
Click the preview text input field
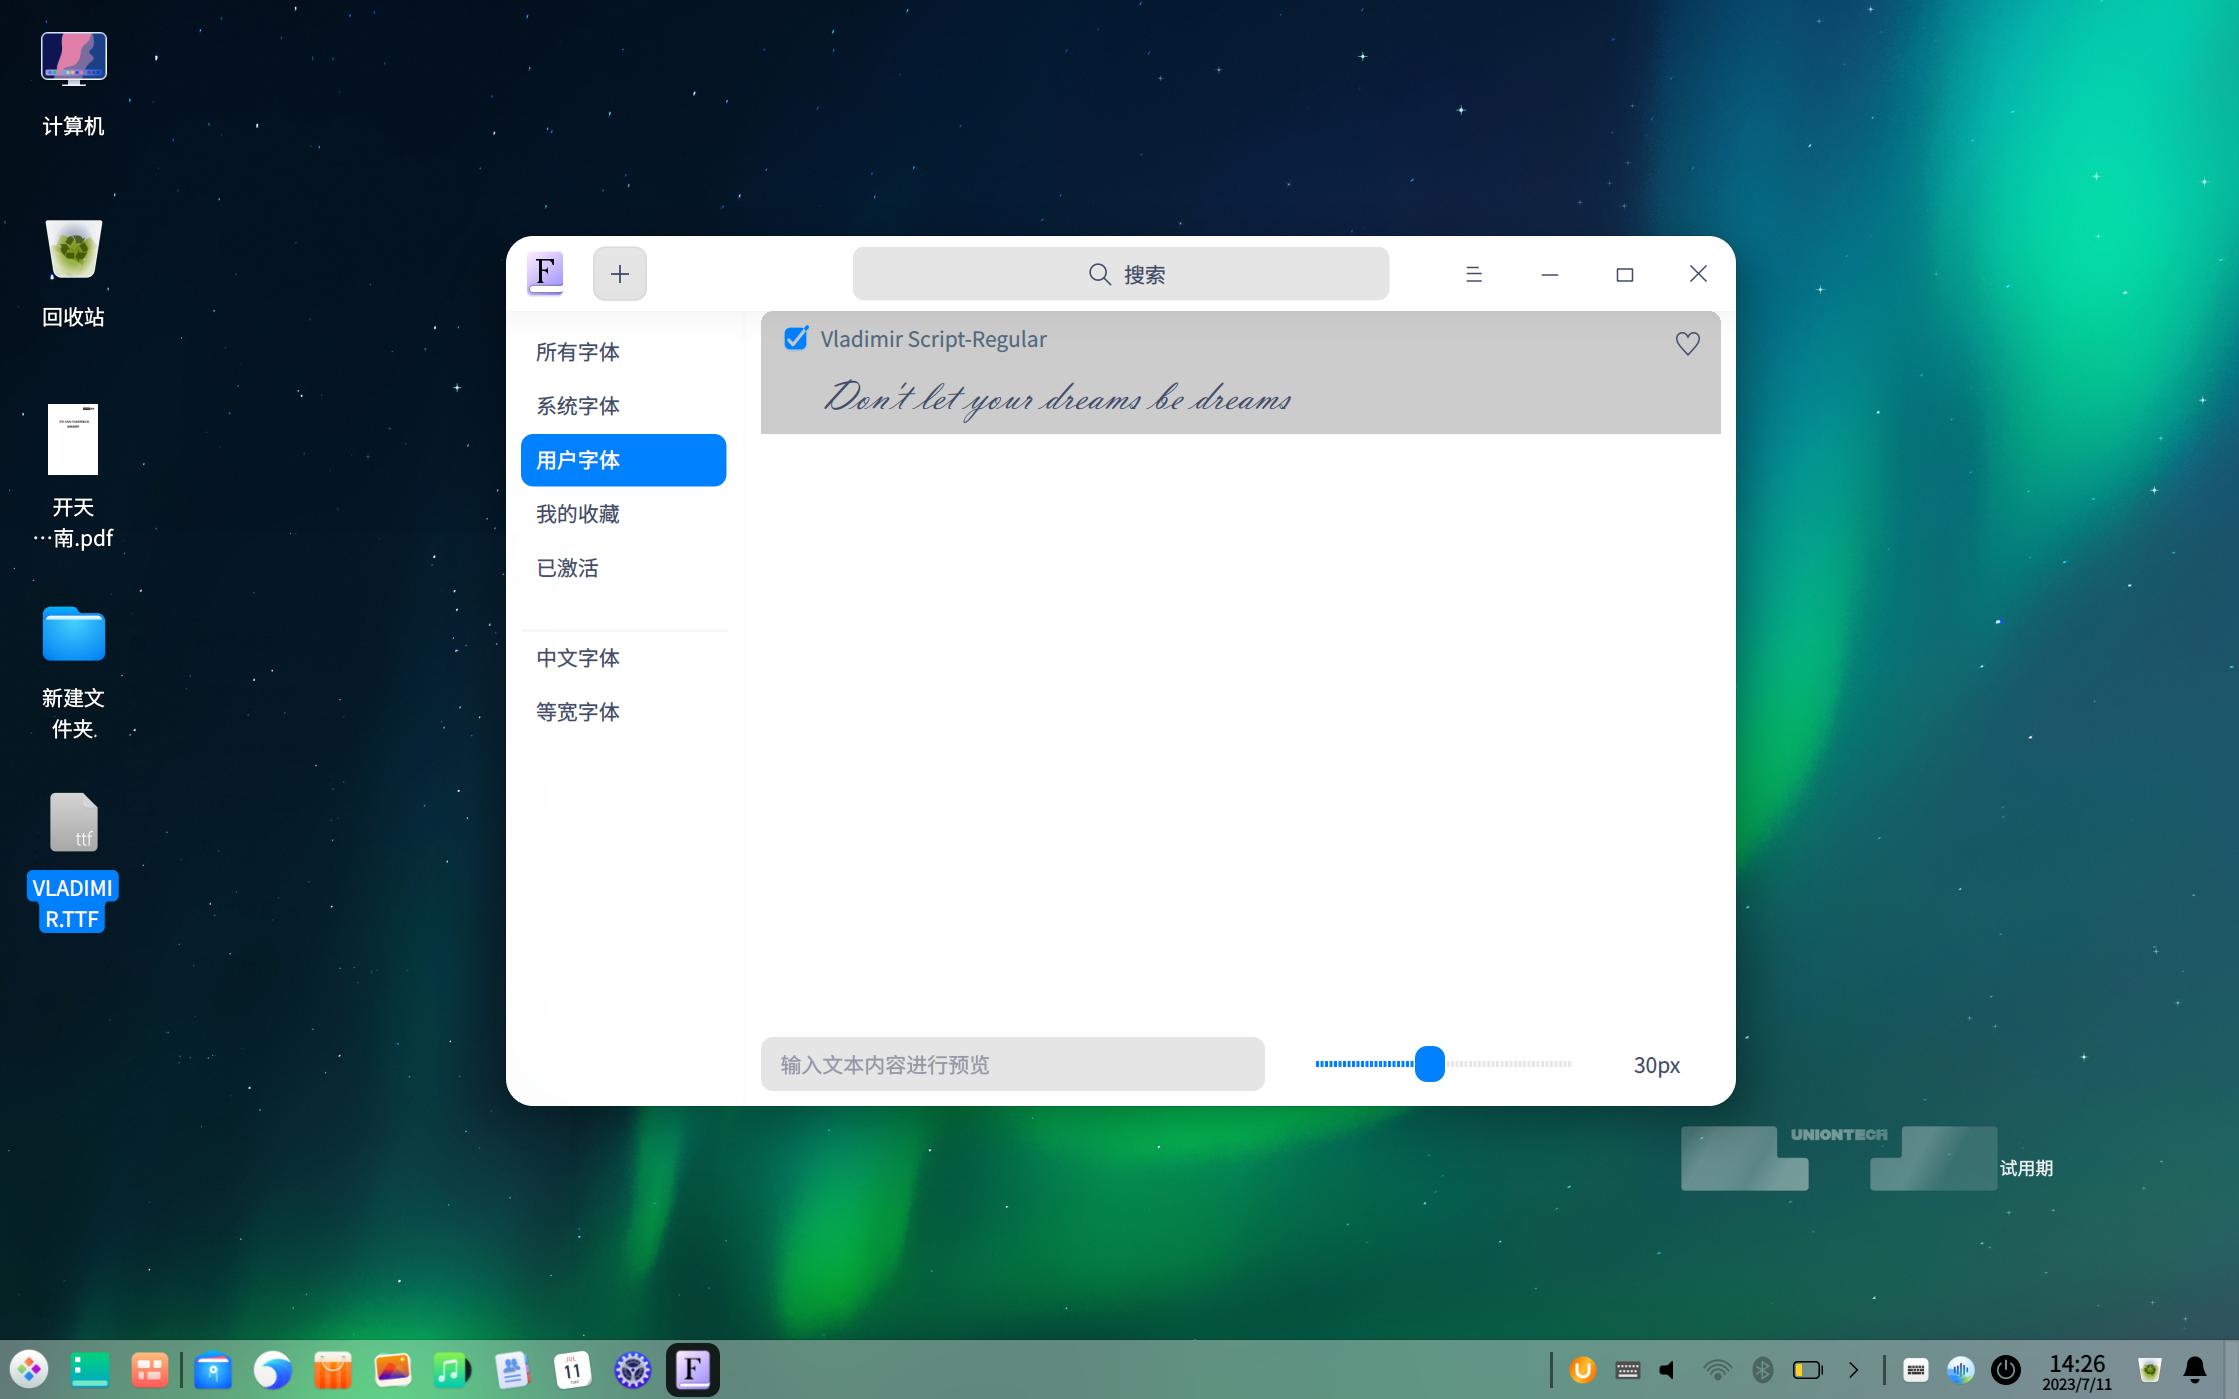pyautogui.click(x=1012, y=1064)
